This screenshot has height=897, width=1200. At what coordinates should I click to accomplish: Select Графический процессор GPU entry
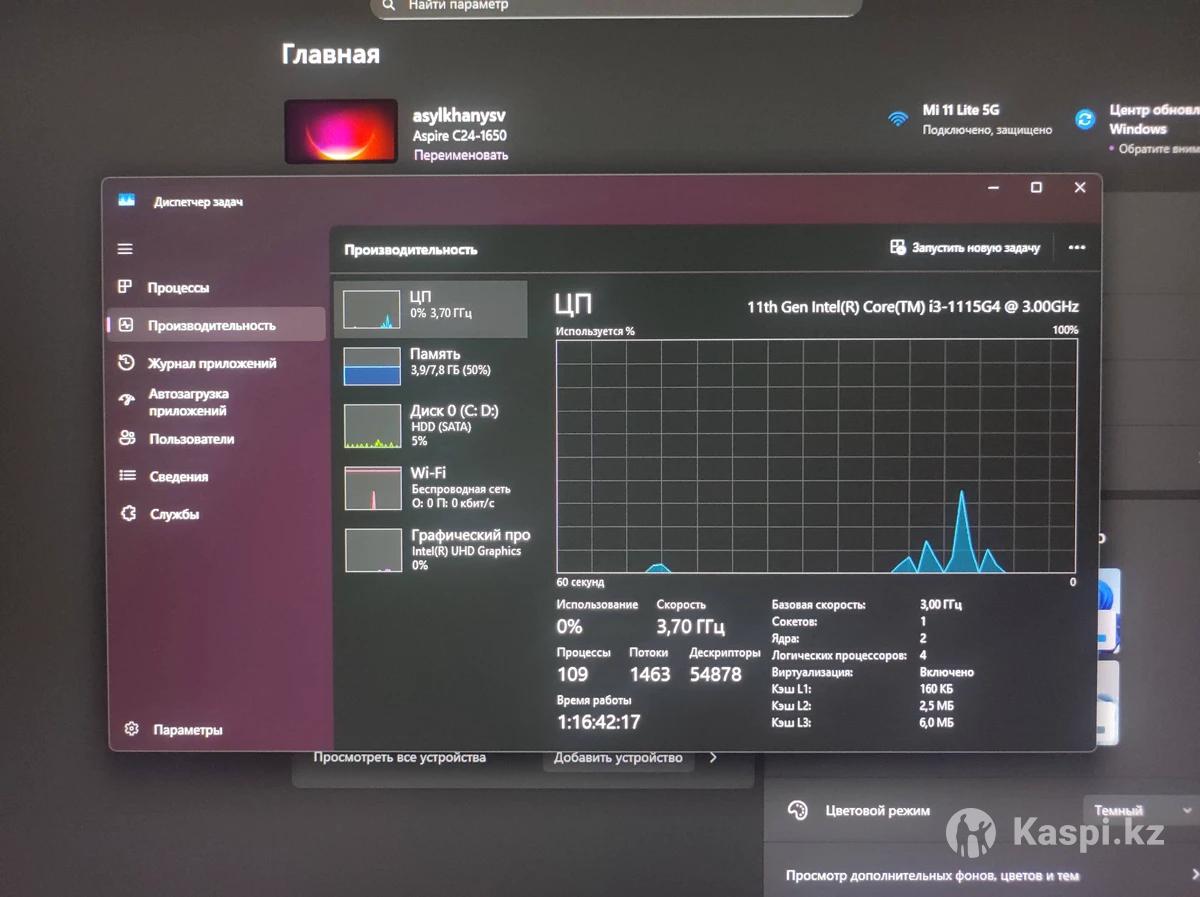click(x=430, y=549)
